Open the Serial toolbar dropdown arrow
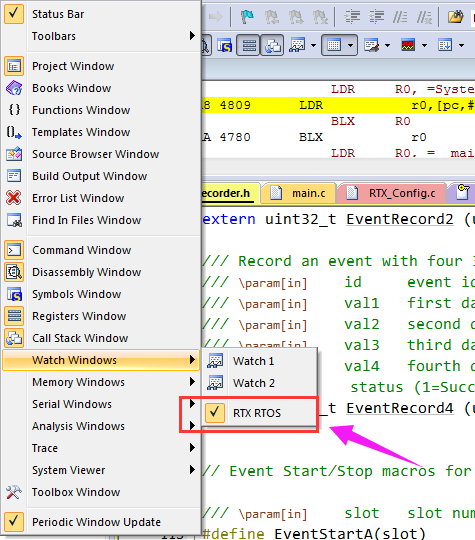Screen dimensions: 475x540 click(x=388, y=45)
